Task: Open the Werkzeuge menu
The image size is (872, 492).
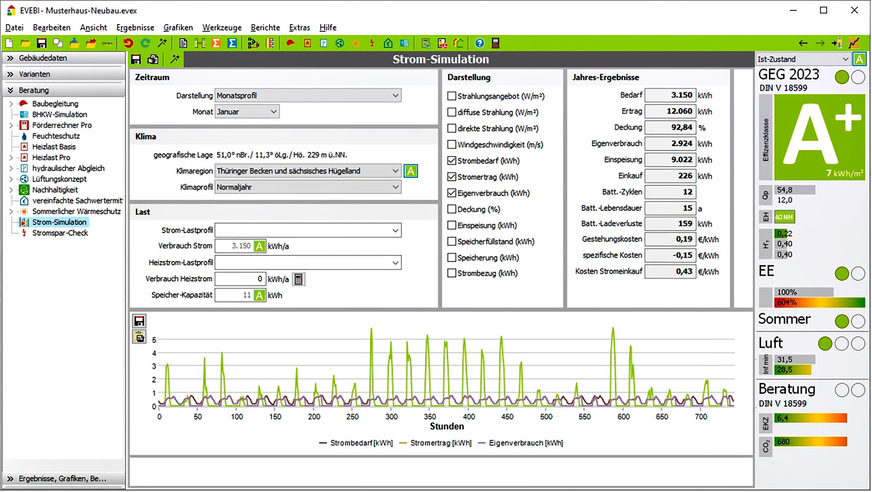Action: point(221,27)
